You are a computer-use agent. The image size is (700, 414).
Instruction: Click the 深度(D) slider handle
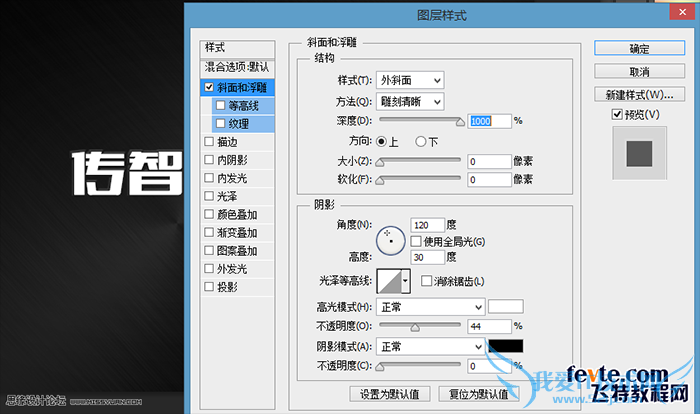460,121
